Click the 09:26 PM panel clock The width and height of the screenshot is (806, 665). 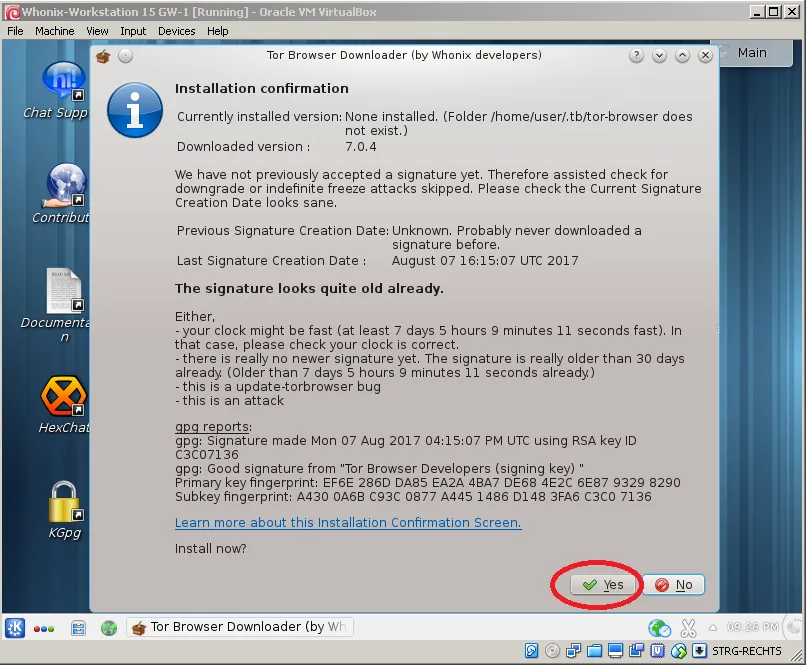tap(753, 627)
